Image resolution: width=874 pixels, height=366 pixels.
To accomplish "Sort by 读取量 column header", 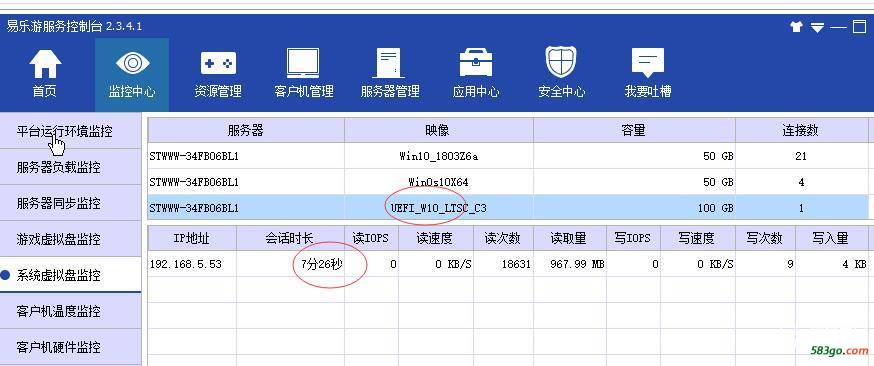I will (570, 238).
